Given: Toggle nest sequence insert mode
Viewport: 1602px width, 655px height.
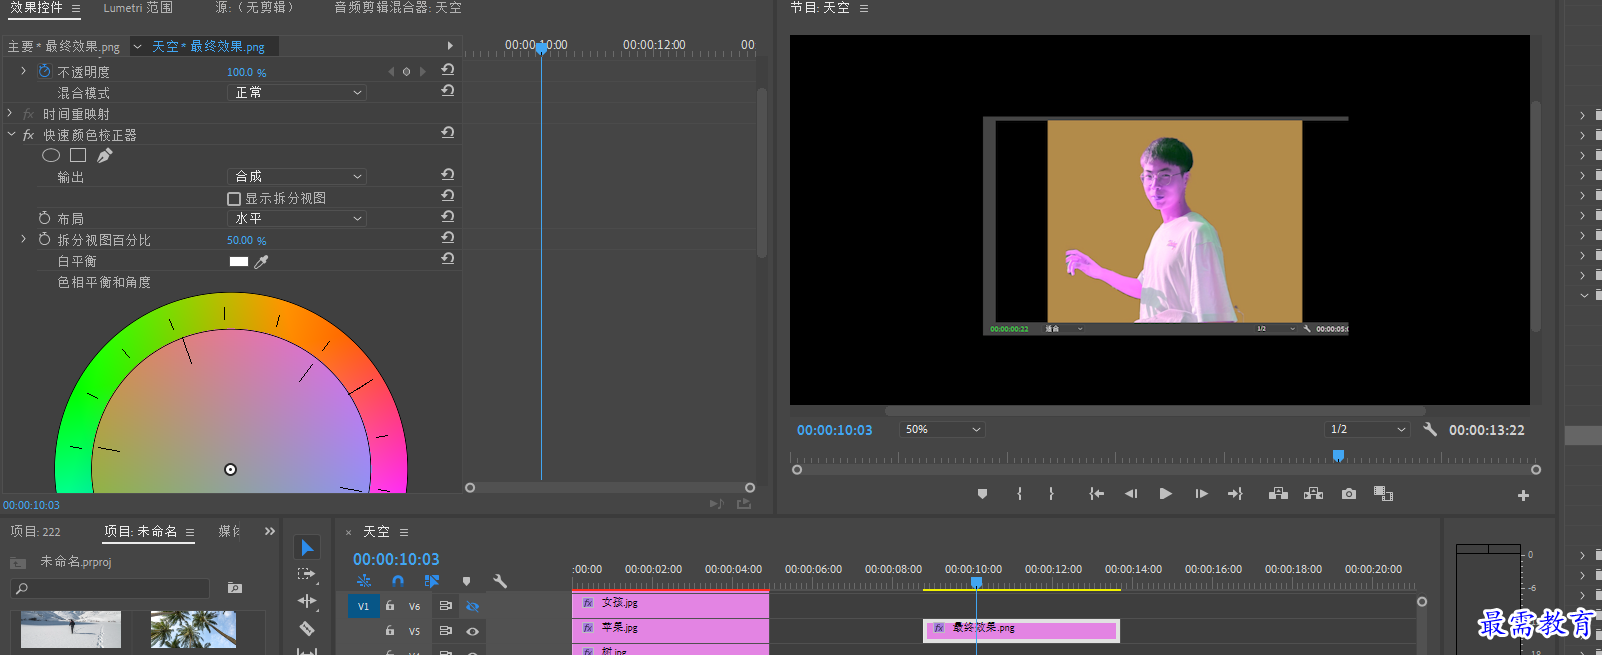Looking at the screenshot, I should pyautogui.click(x=364, y=581).
